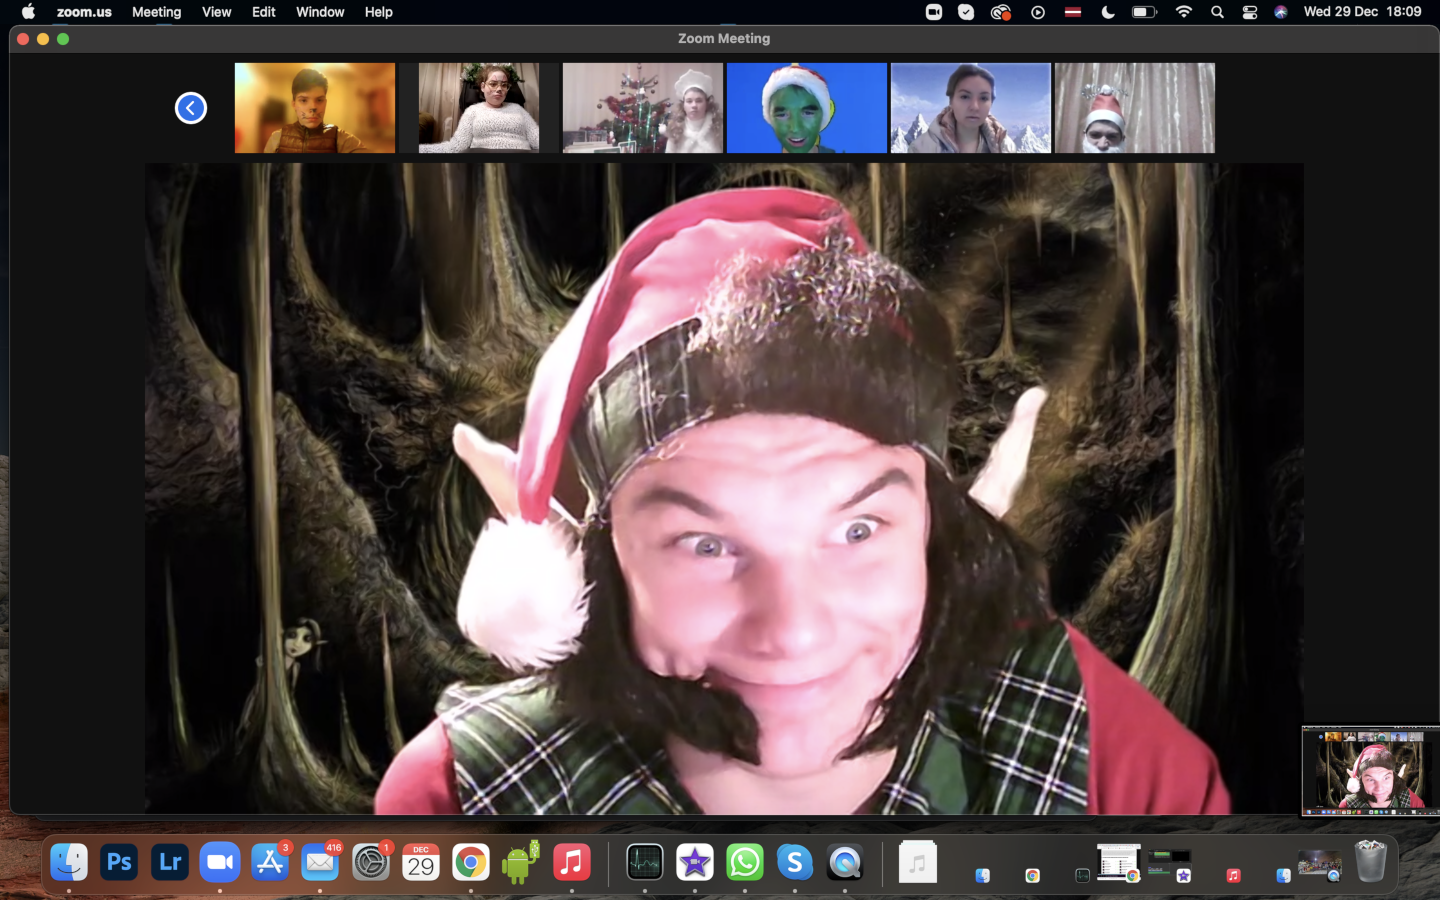Open the View menu
Screen dimensions: 1440x900
pos(216,12)
